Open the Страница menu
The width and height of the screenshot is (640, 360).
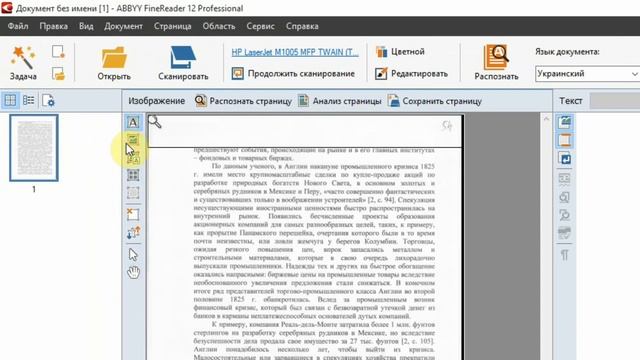173,26
